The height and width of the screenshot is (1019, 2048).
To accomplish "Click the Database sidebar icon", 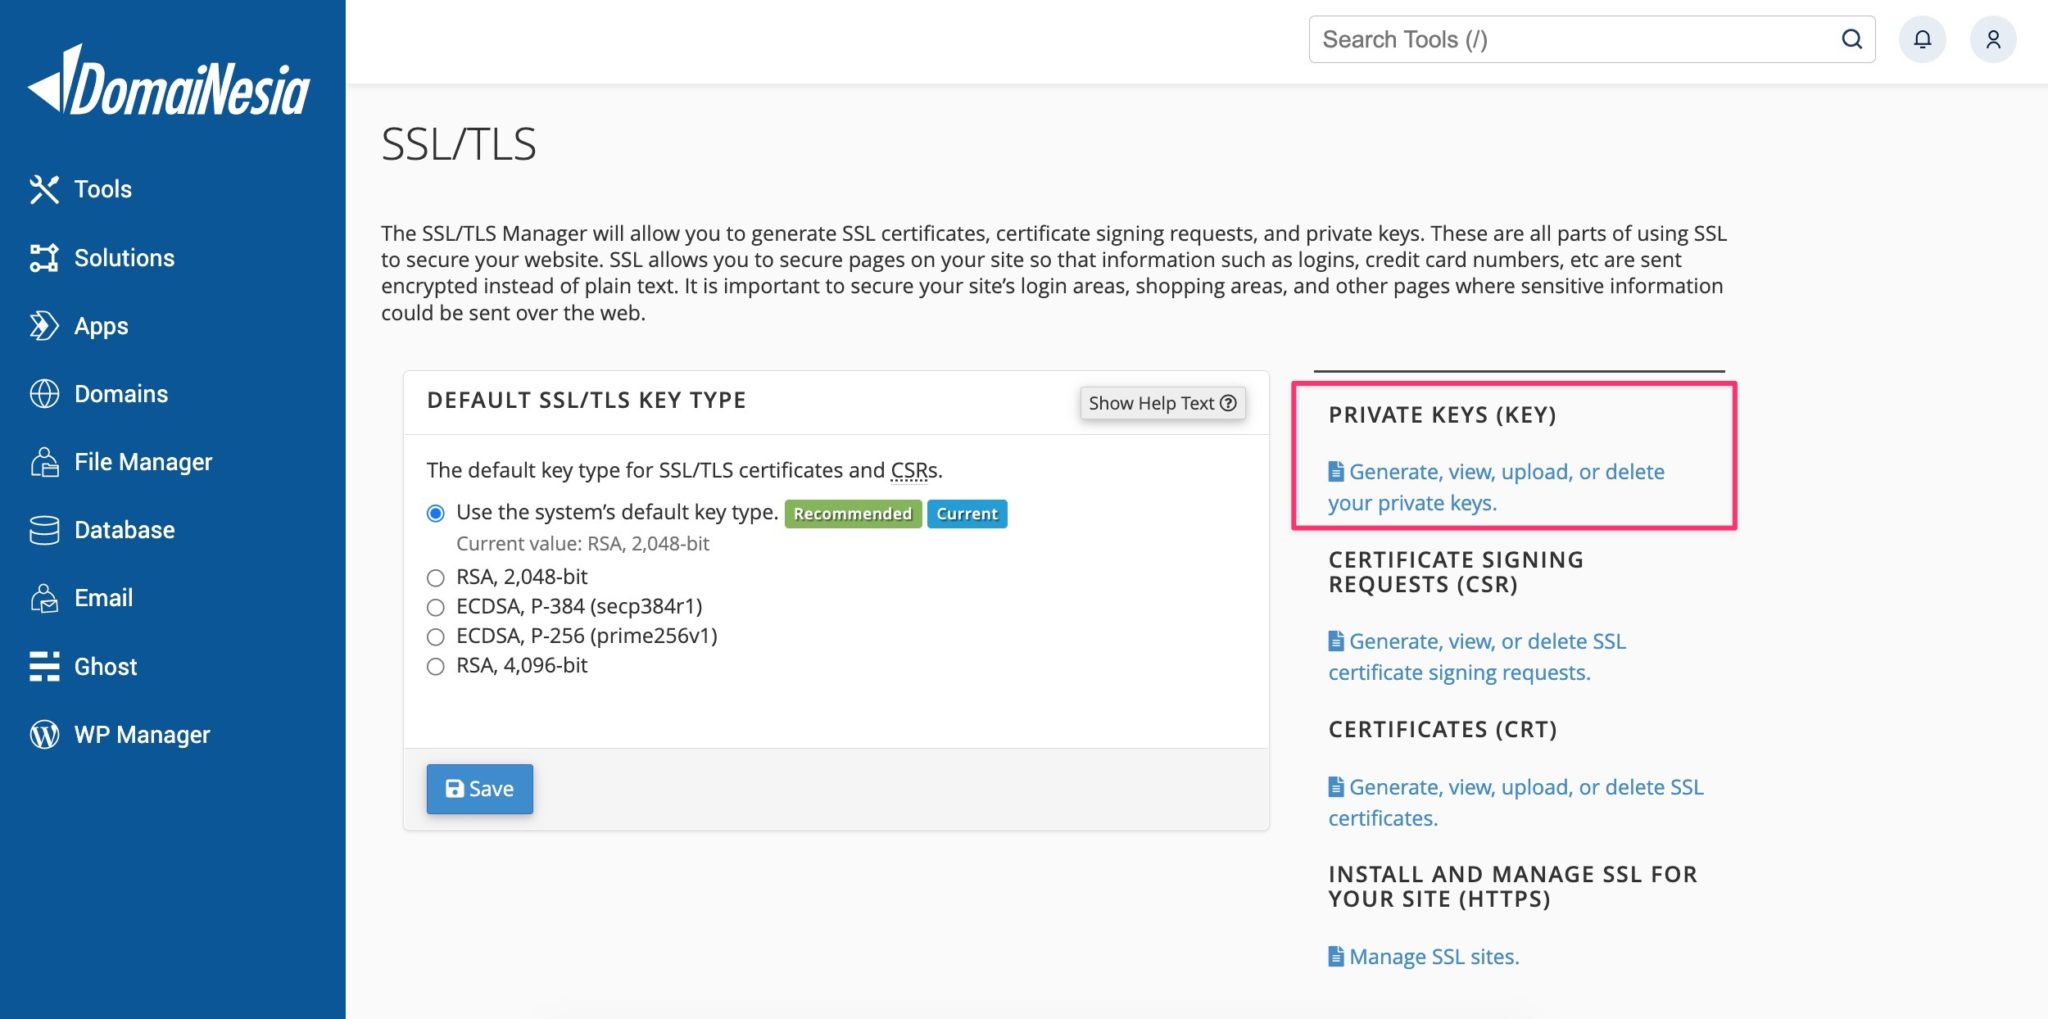I will [44, 529].
